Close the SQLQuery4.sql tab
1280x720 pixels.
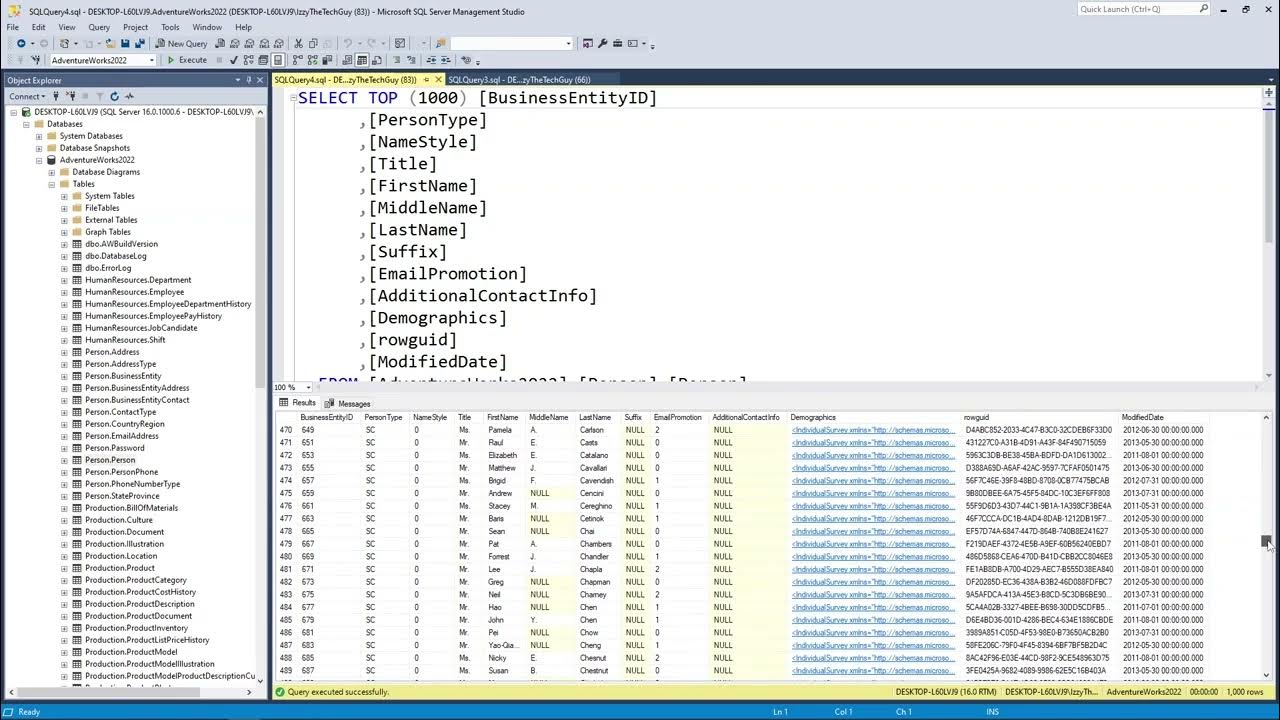pos(438,80)
